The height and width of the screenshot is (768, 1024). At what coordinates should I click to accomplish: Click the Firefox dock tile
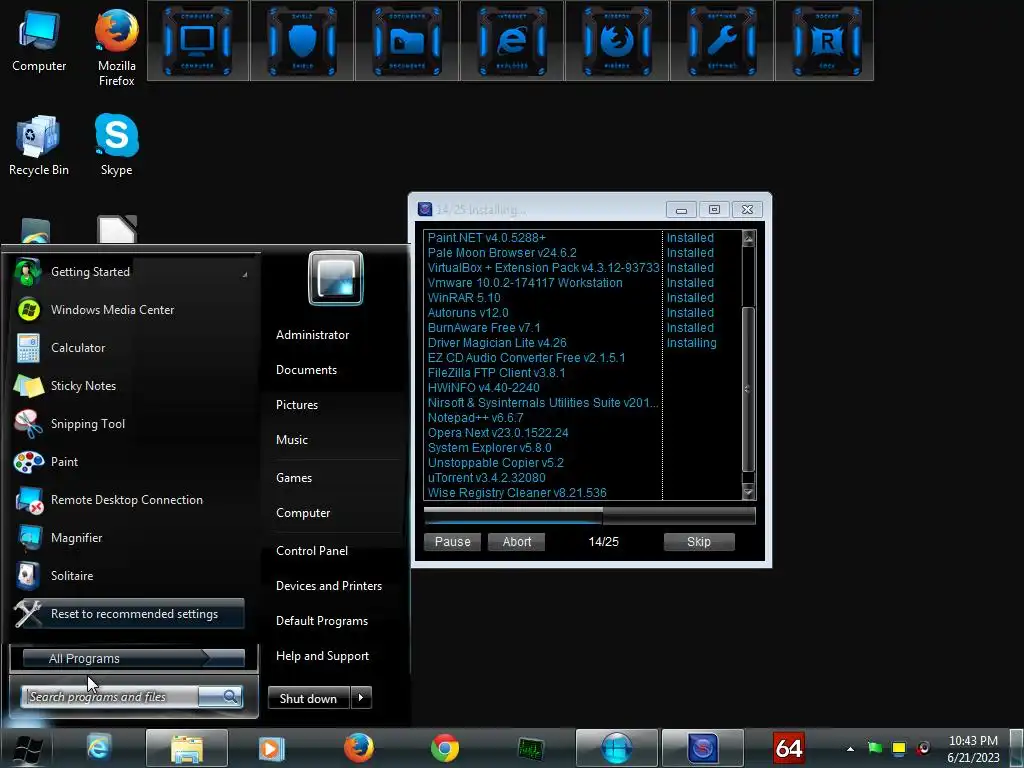[x=616, y=40]
